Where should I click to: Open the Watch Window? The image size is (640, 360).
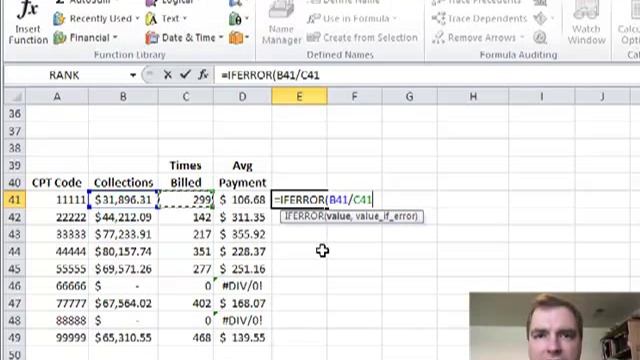tap(586, 22)
